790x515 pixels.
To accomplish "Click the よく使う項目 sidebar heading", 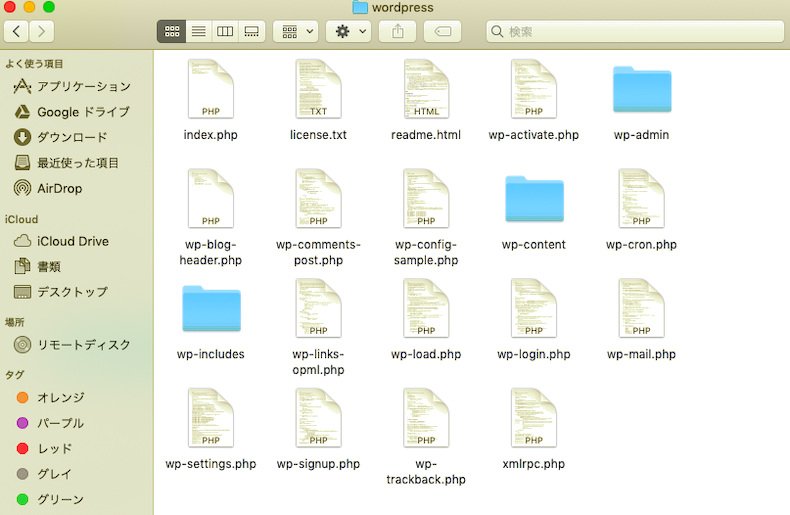I will tap(34, 64).
